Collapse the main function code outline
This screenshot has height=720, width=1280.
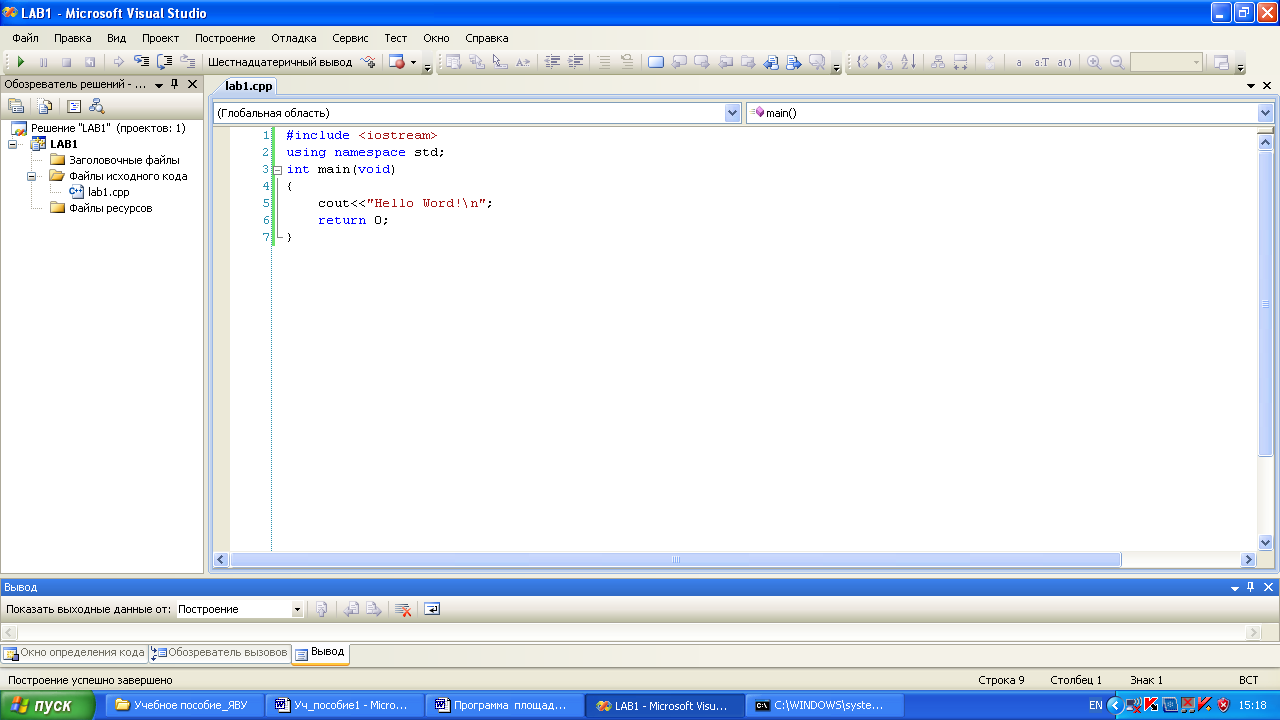tap(278, 169)
